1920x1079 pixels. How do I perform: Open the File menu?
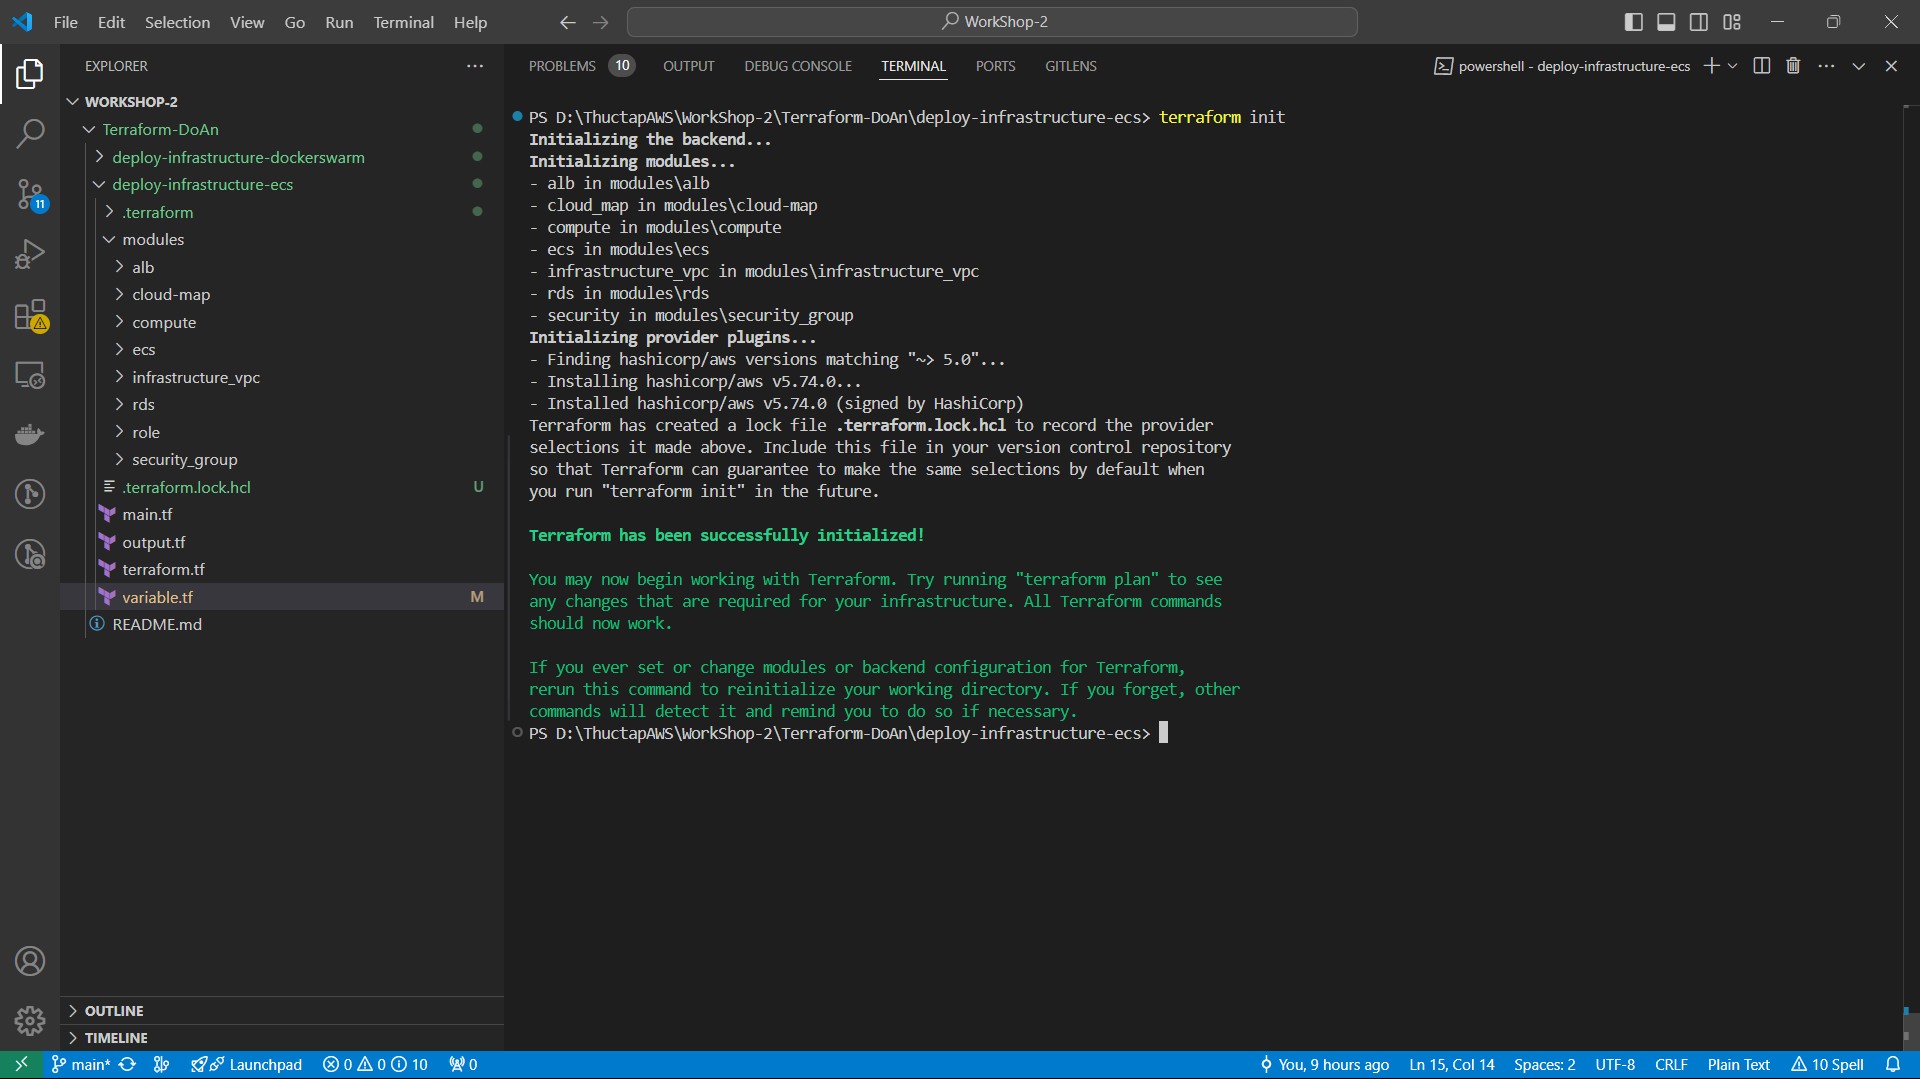tap(65, 22)
